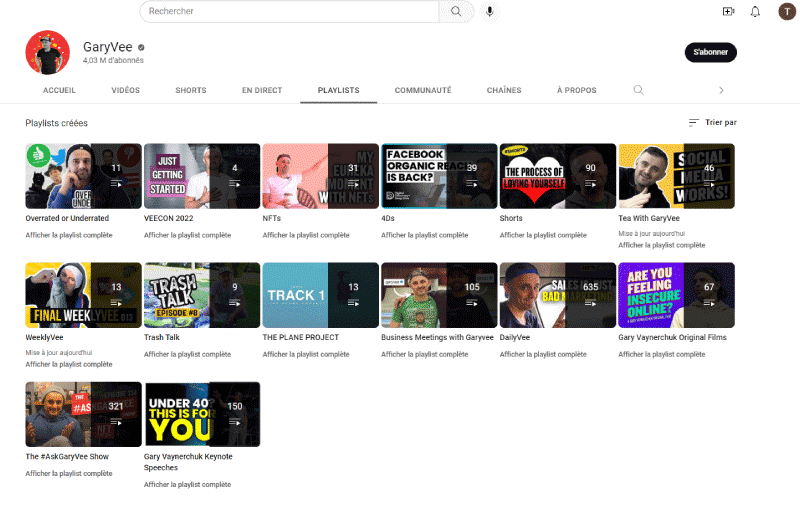Screen dimensions: 800x530
Task: View full playlist under DailyVee
Action: 543,355
